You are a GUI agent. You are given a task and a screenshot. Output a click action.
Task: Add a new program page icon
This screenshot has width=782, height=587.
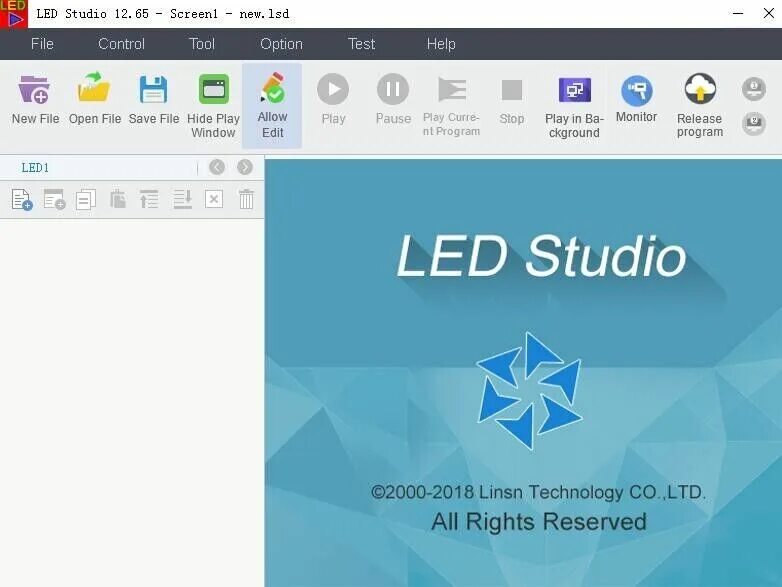coord(22,199)
